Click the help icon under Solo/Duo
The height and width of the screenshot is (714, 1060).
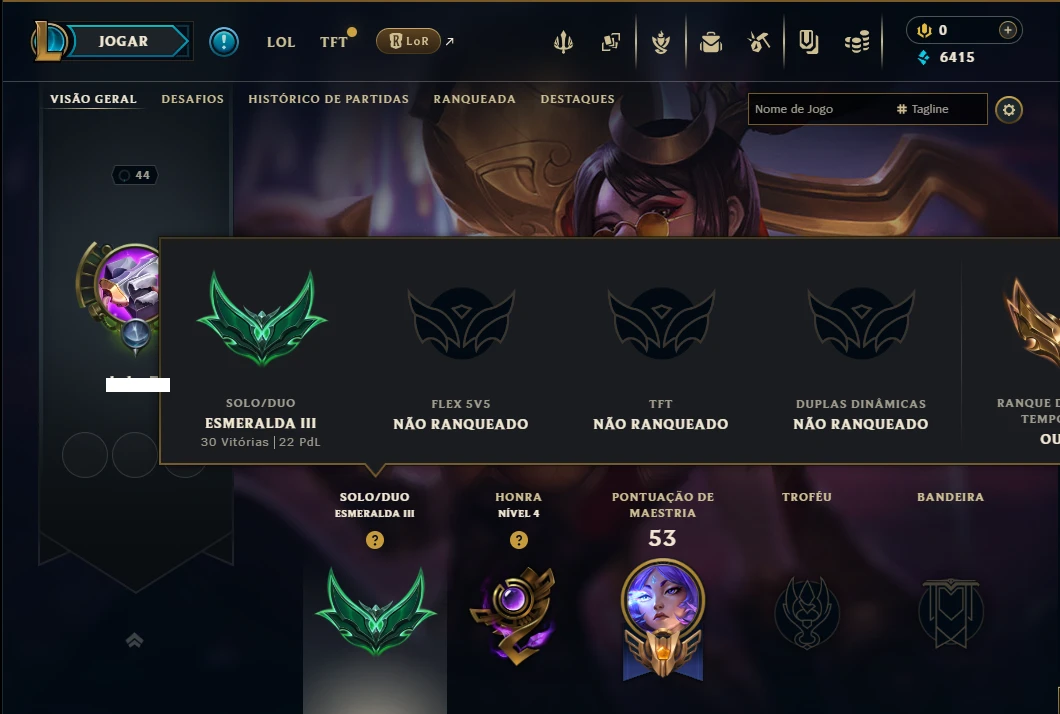coord(375,540)
